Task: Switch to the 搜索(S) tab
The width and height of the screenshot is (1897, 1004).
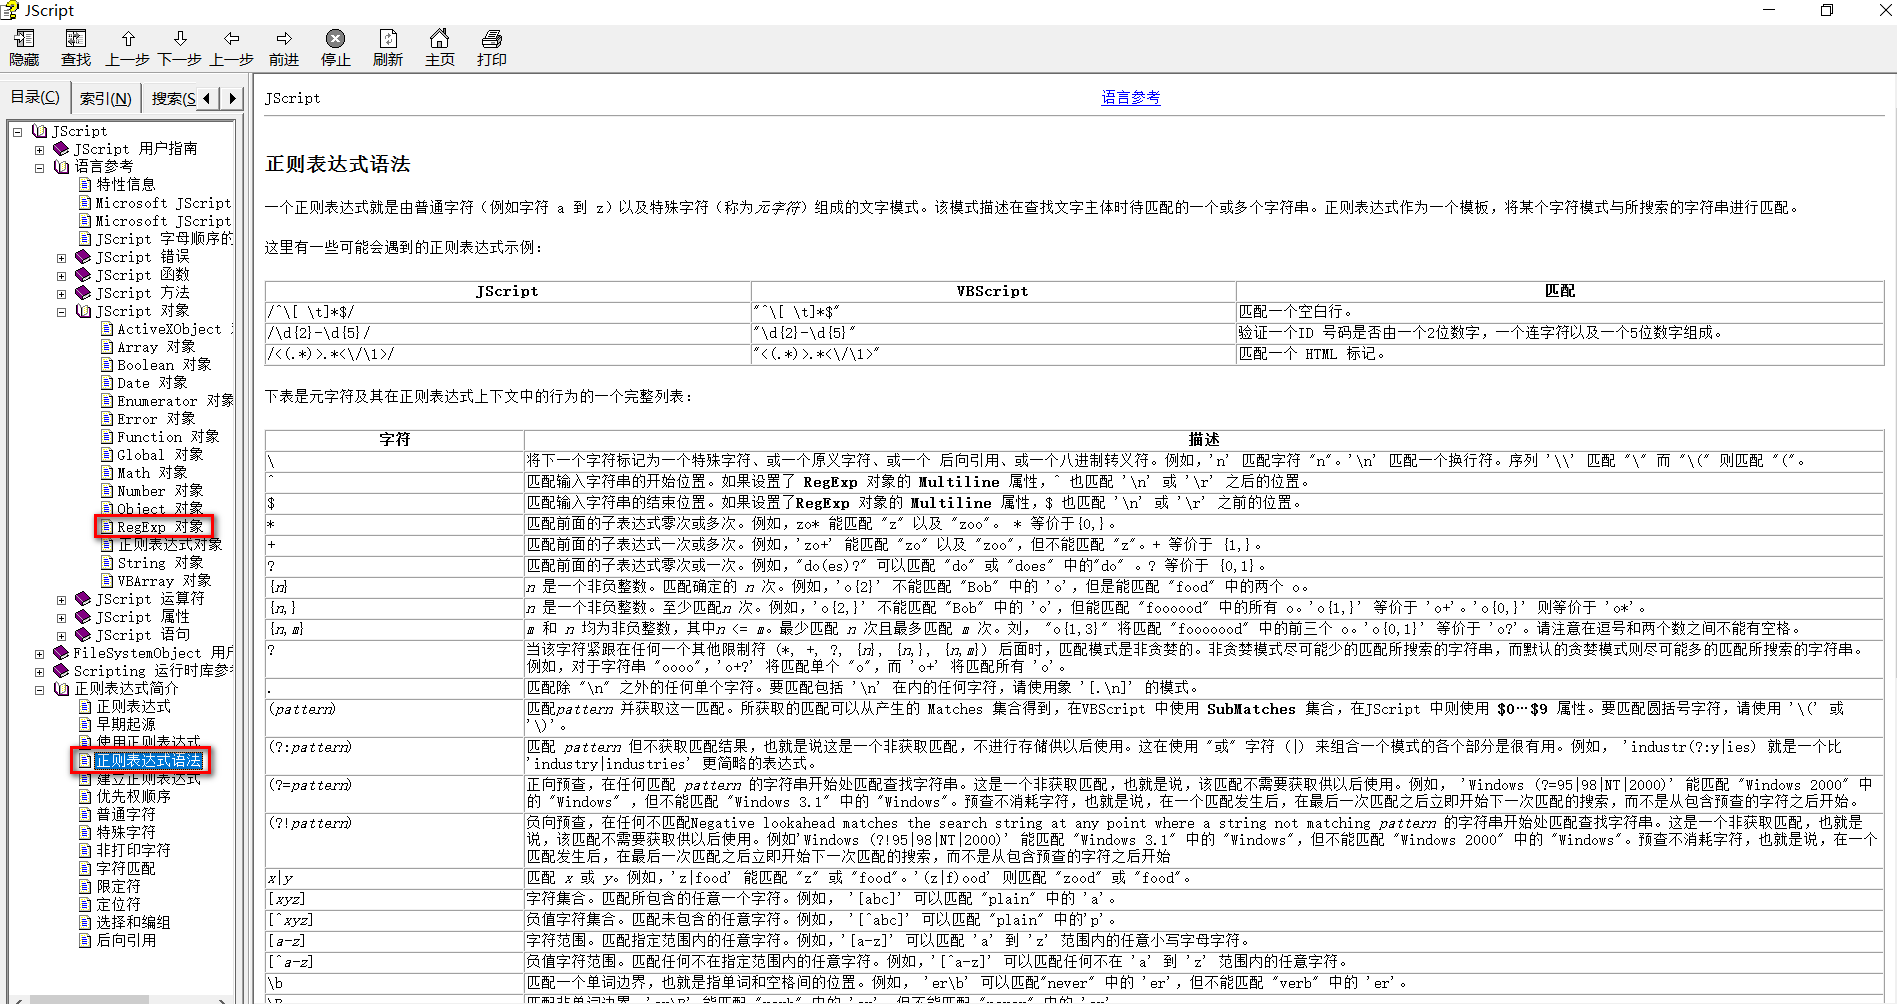Action: (x=172, y=97)
